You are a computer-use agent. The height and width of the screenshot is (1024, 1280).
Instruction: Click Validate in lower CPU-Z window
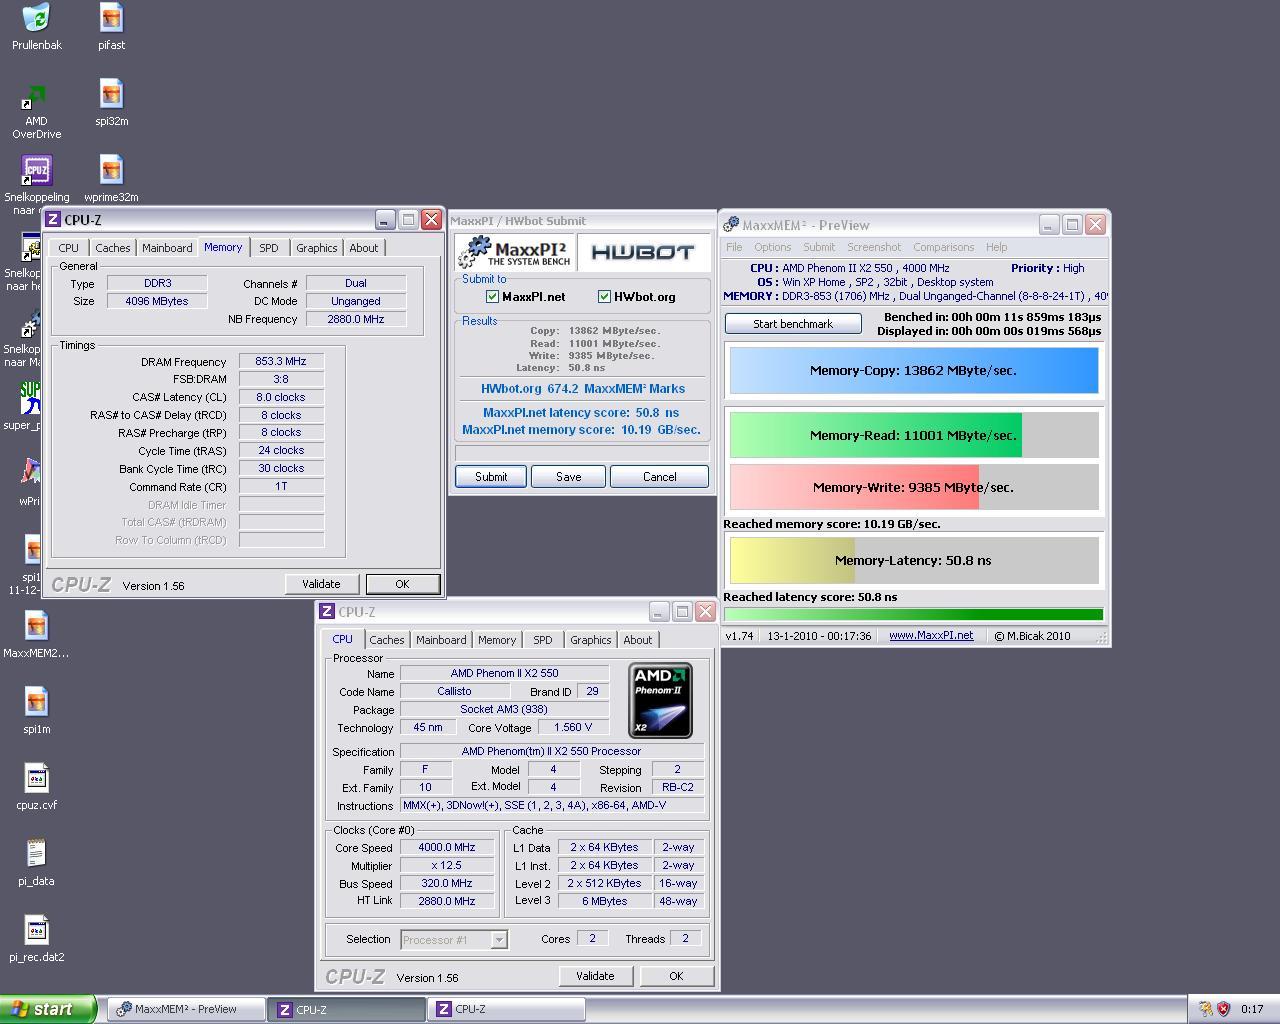tap(595, 976)
